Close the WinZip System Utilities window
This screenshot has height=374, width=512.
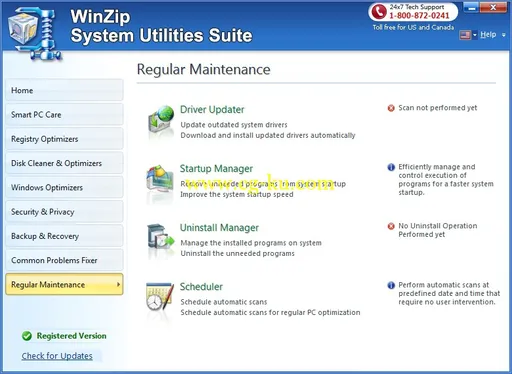click(x=493, y=7)
